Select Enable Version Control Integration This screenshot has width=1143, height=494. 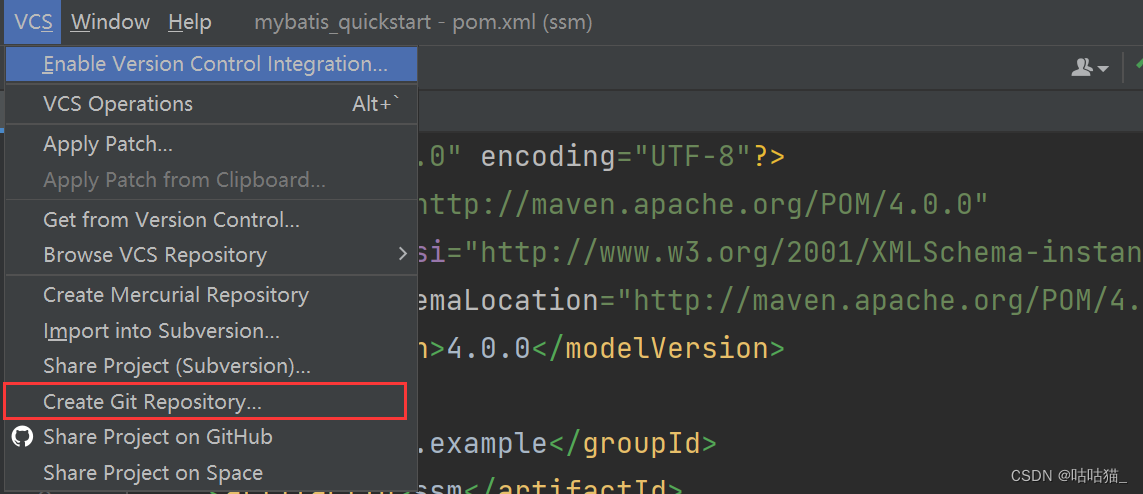coord(211,64)
